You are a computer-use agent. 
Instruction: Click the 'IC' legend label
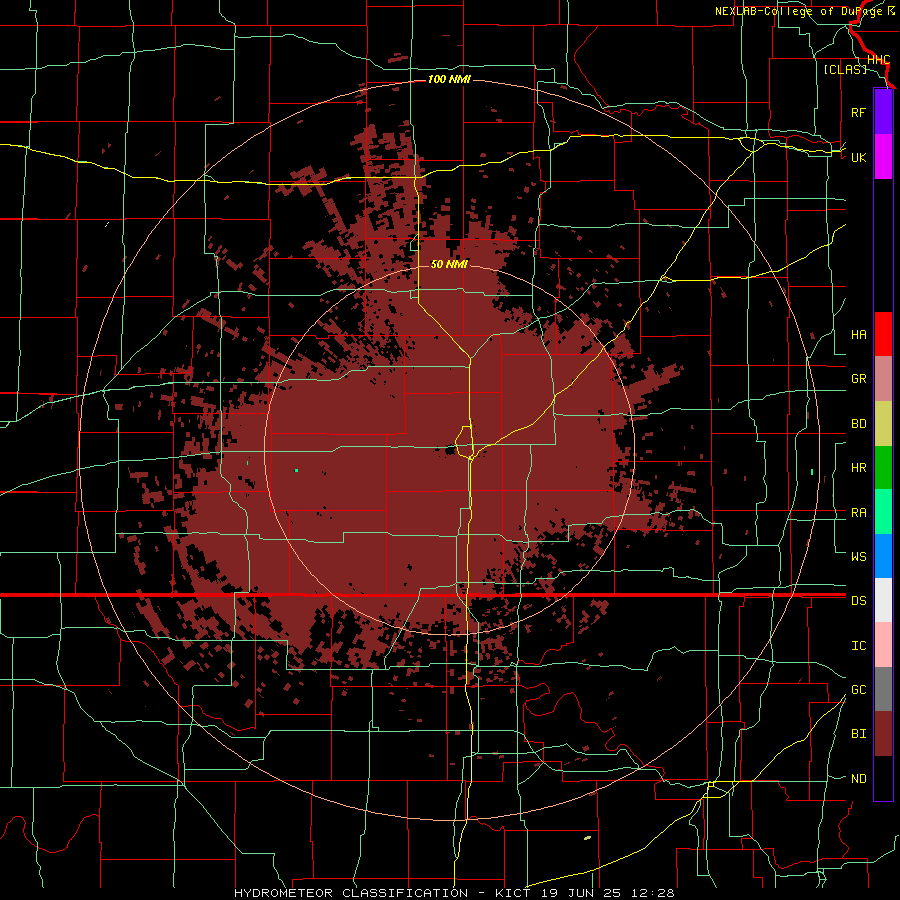858,646
